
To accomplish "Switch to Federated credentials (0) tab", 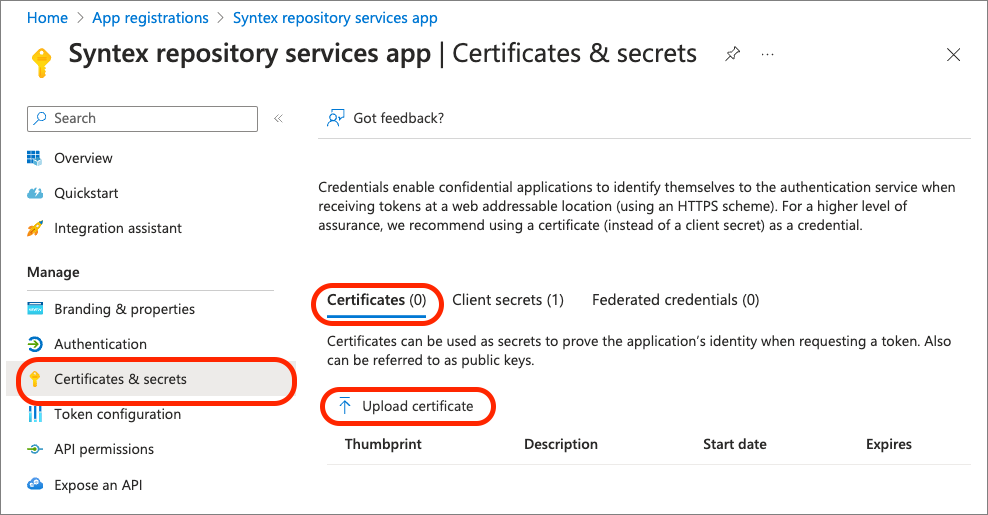I will (675, 300).
